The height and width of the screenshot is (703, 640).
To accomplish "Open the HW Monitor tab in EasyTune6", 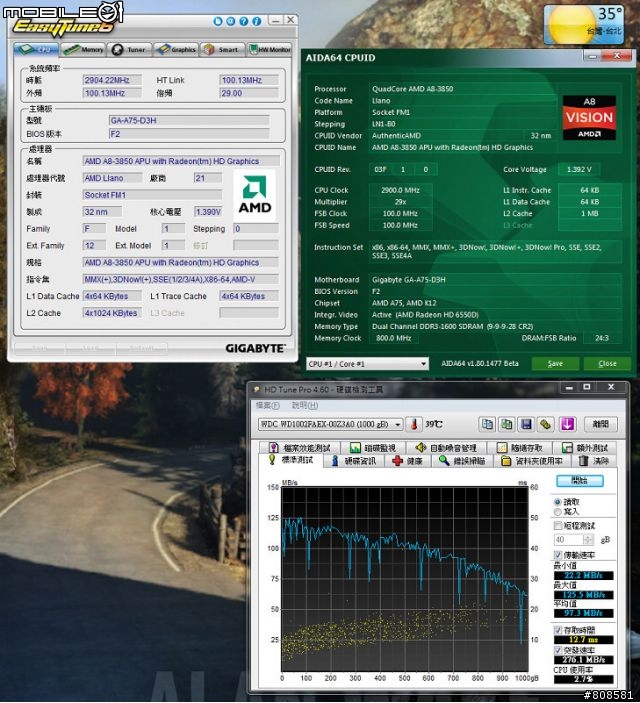I will pos(270,49).
